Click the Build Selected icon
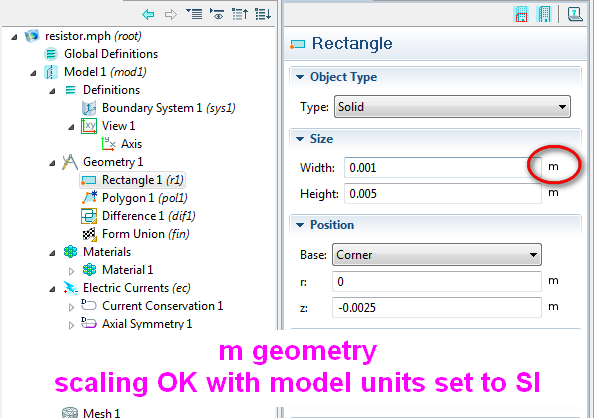The image size is (594, 418). 521,14
